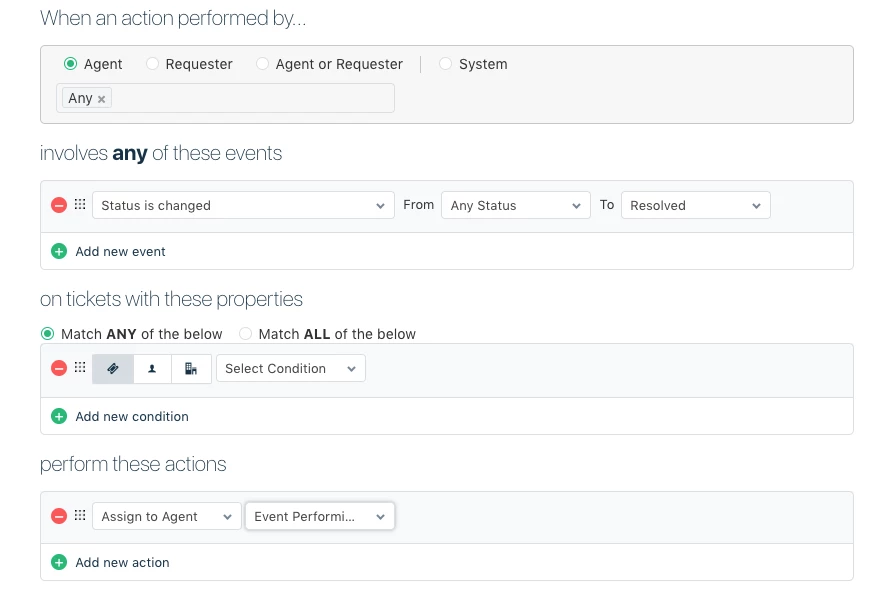
Task: Enable Match ALL of the below
Action: (245, 334)
